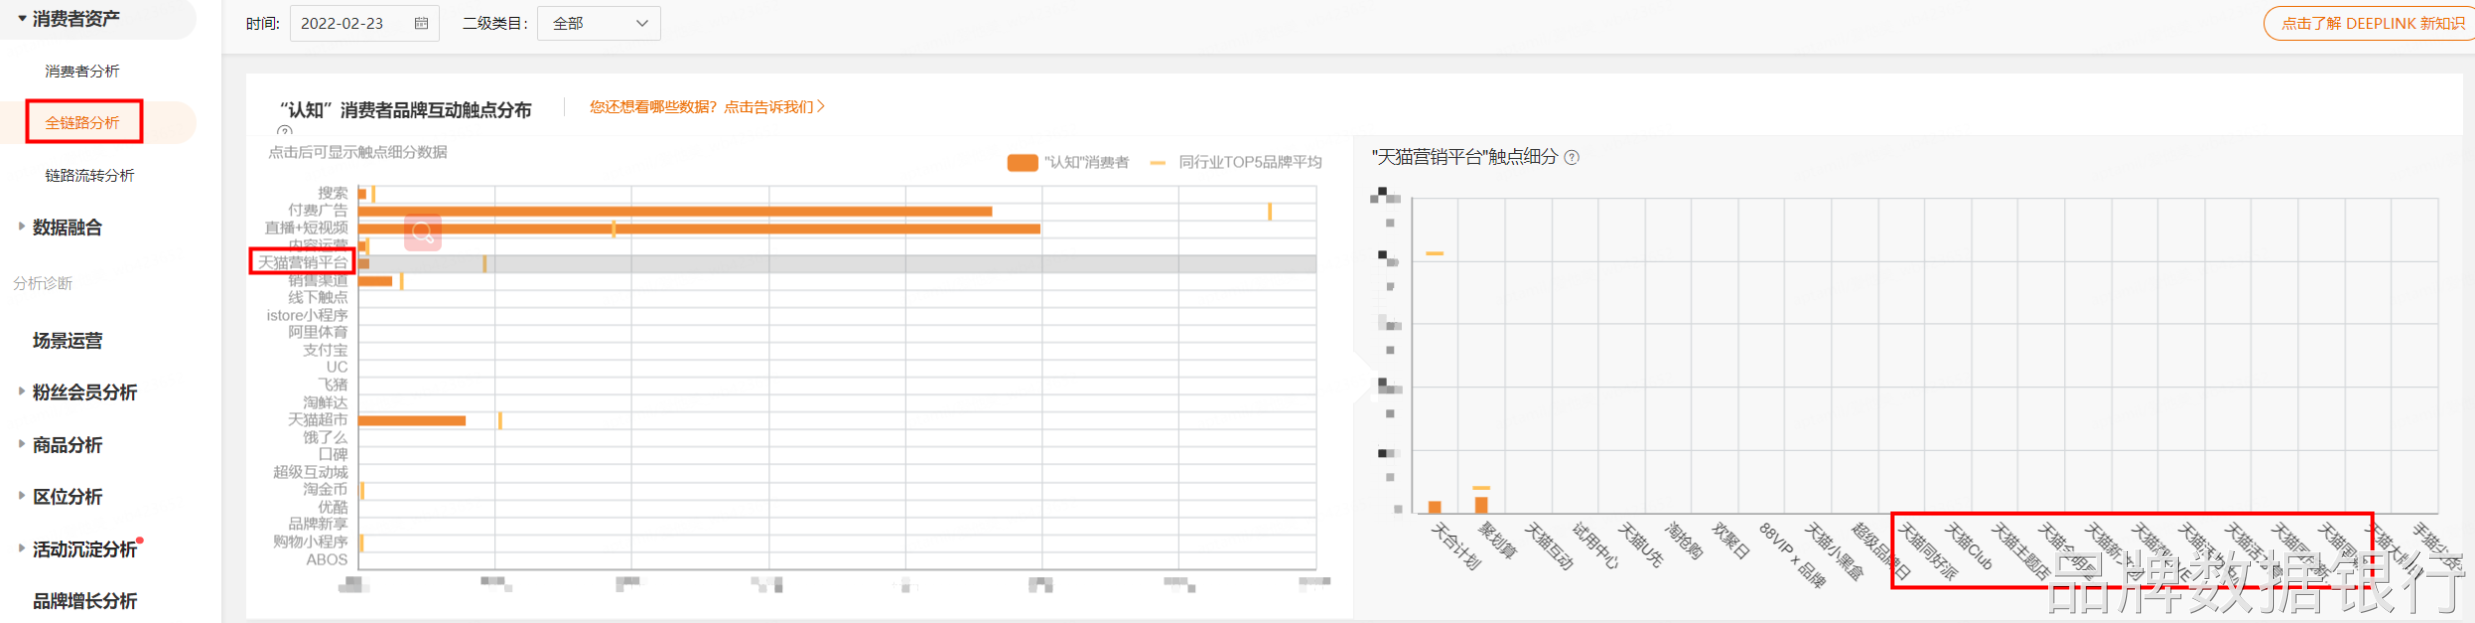
Task: Click the 支付宝 row label
Action: point(325,350)
